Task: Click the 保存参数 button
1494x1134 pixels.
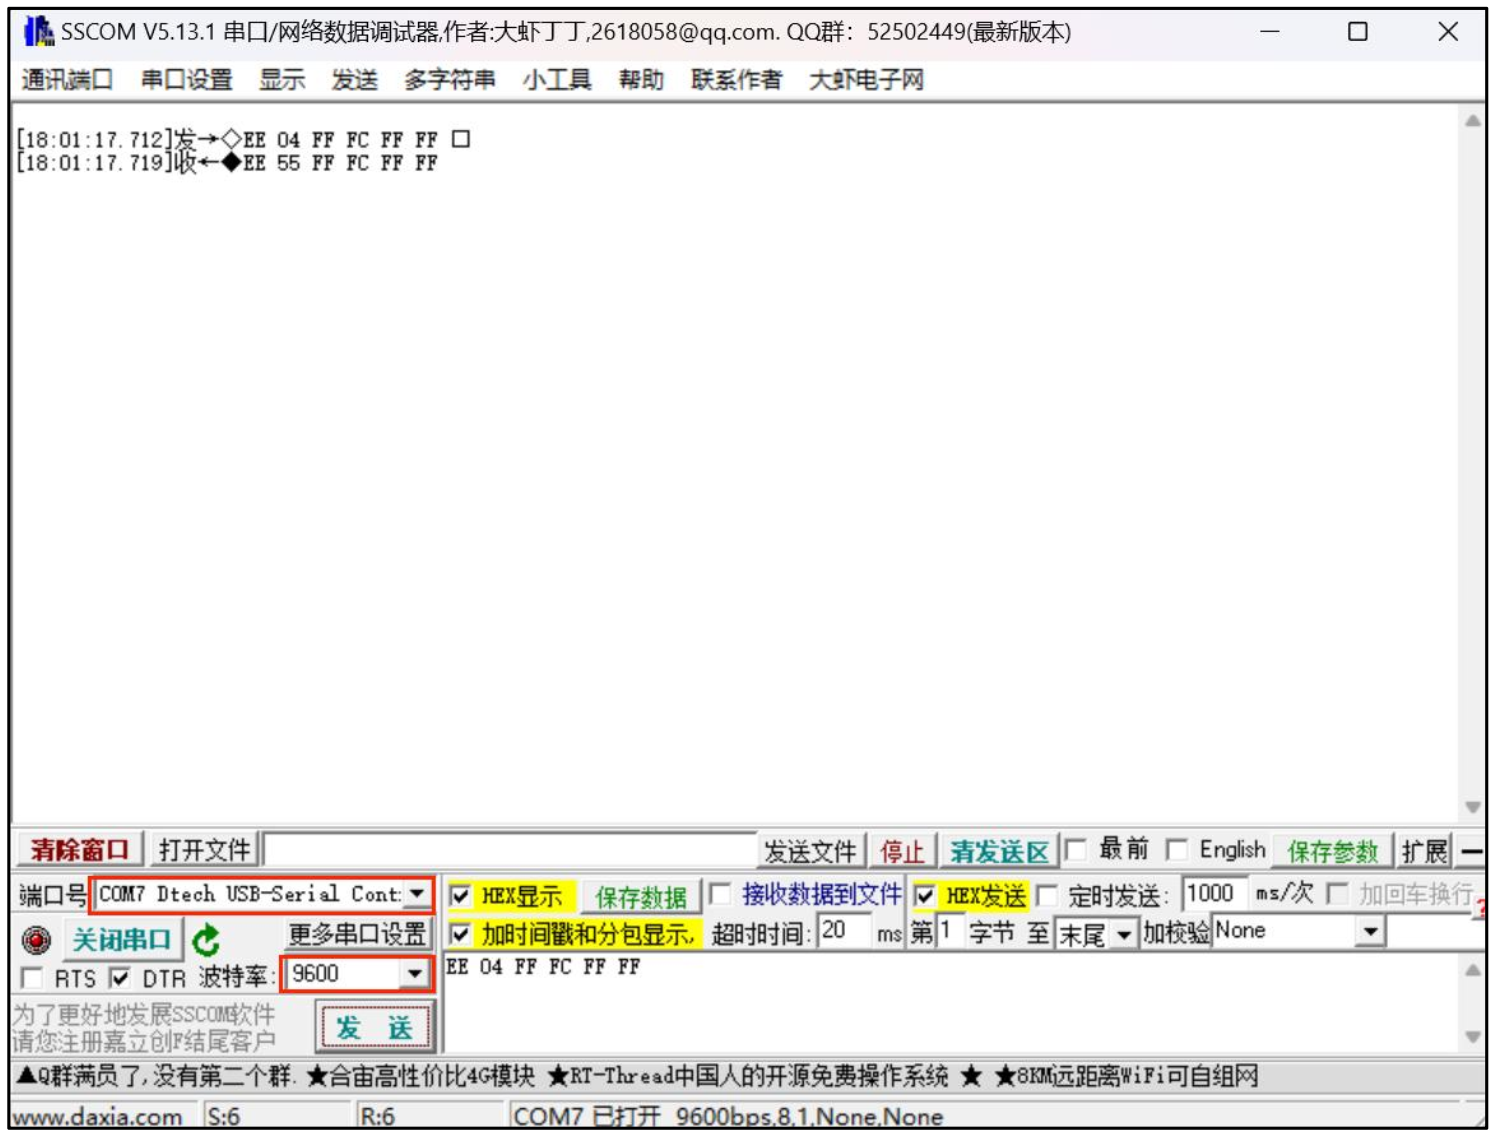Action: pos(1333,851)
